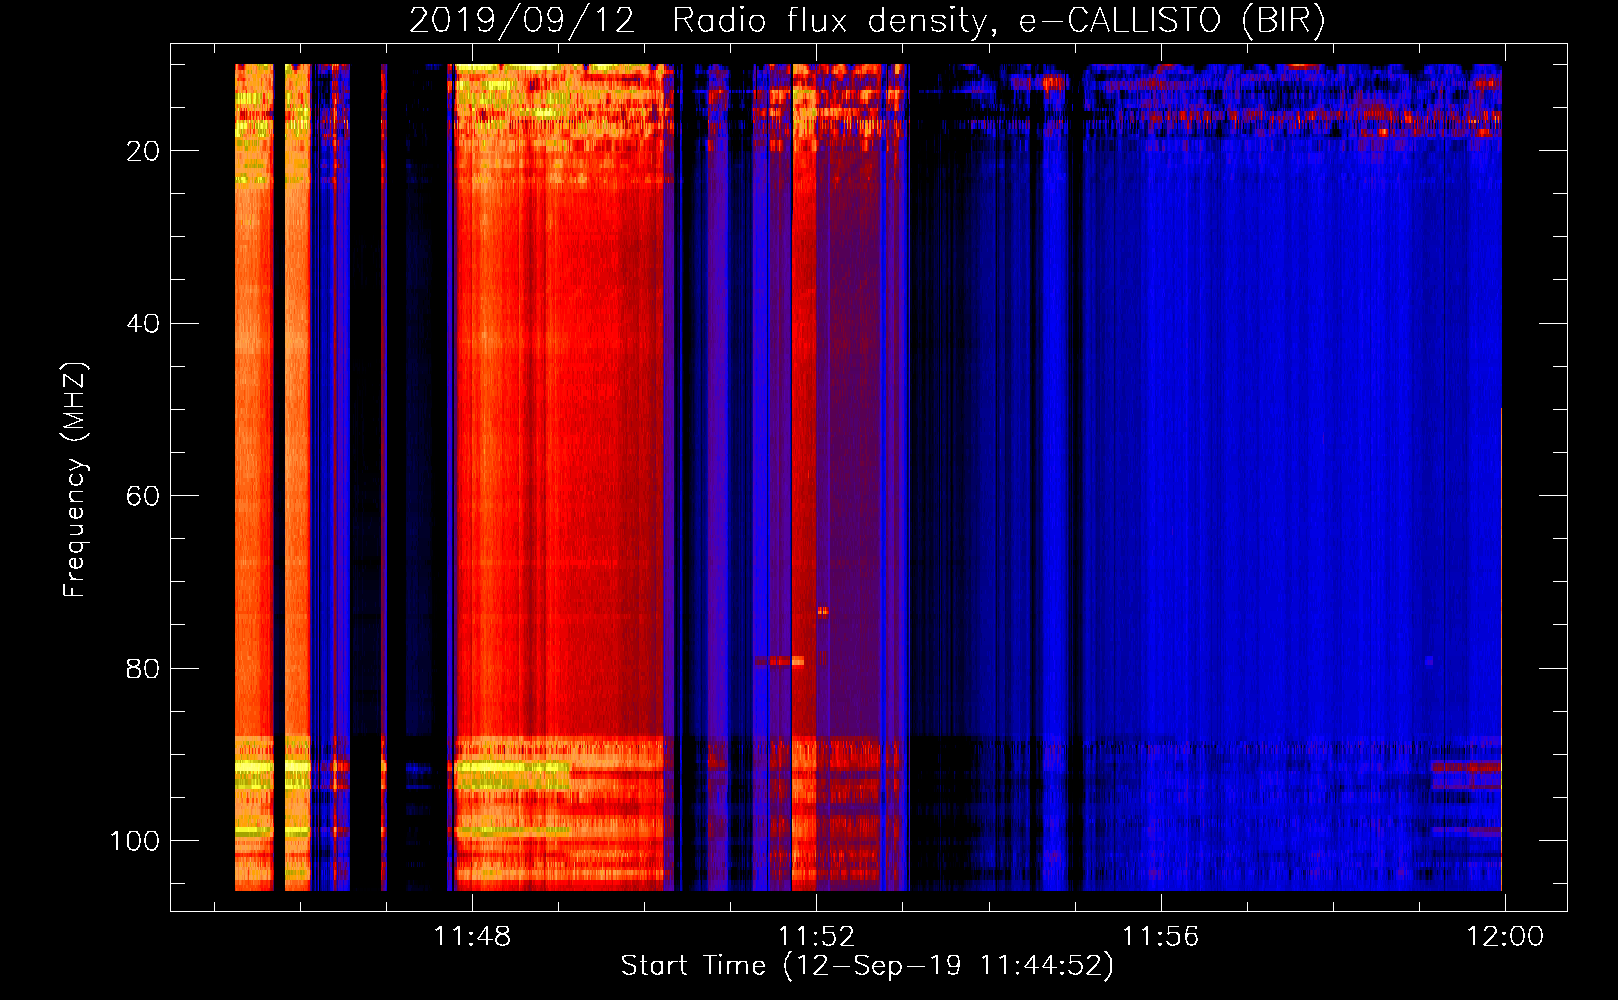The width and height of the screenshot is (1618, 1000).
Task: Click the "11:48" time tick label
Action: click(472, 937)
